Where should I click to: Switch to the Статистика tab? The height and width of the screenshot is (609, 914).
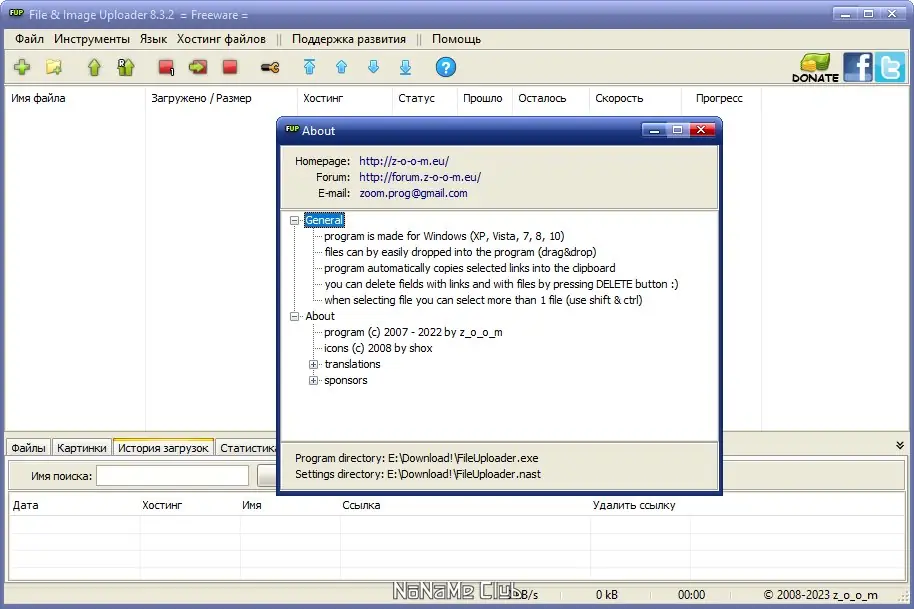(247, 448)
